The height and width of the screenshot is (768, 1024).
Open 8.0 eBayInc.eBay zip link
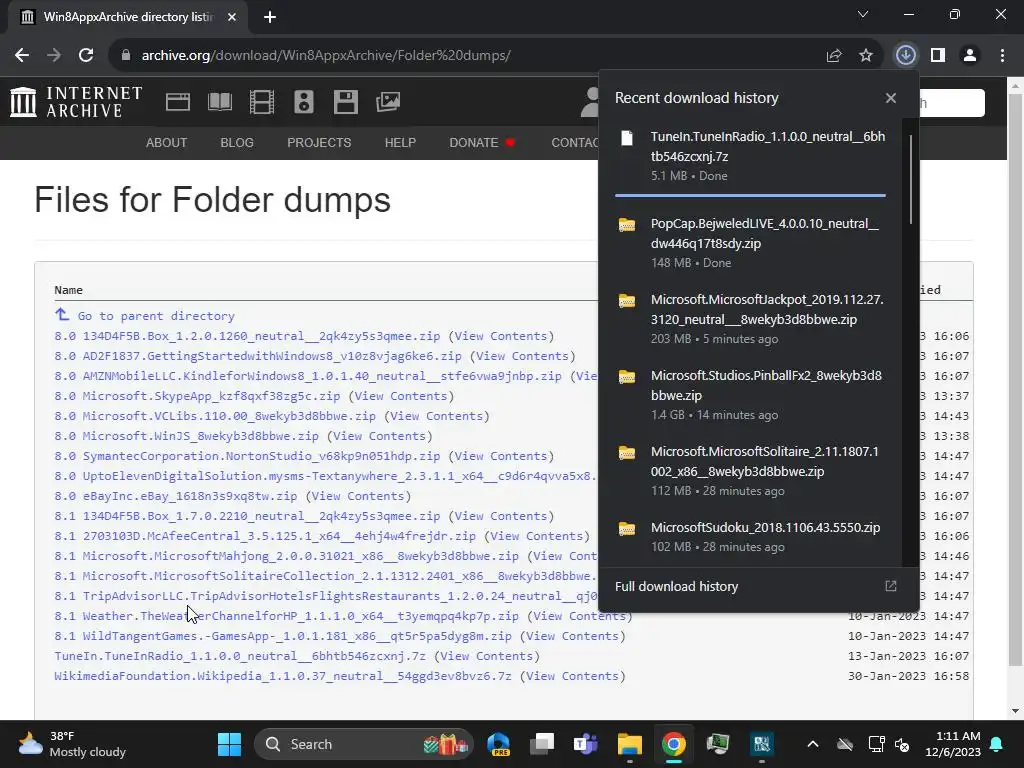(176, 496)
